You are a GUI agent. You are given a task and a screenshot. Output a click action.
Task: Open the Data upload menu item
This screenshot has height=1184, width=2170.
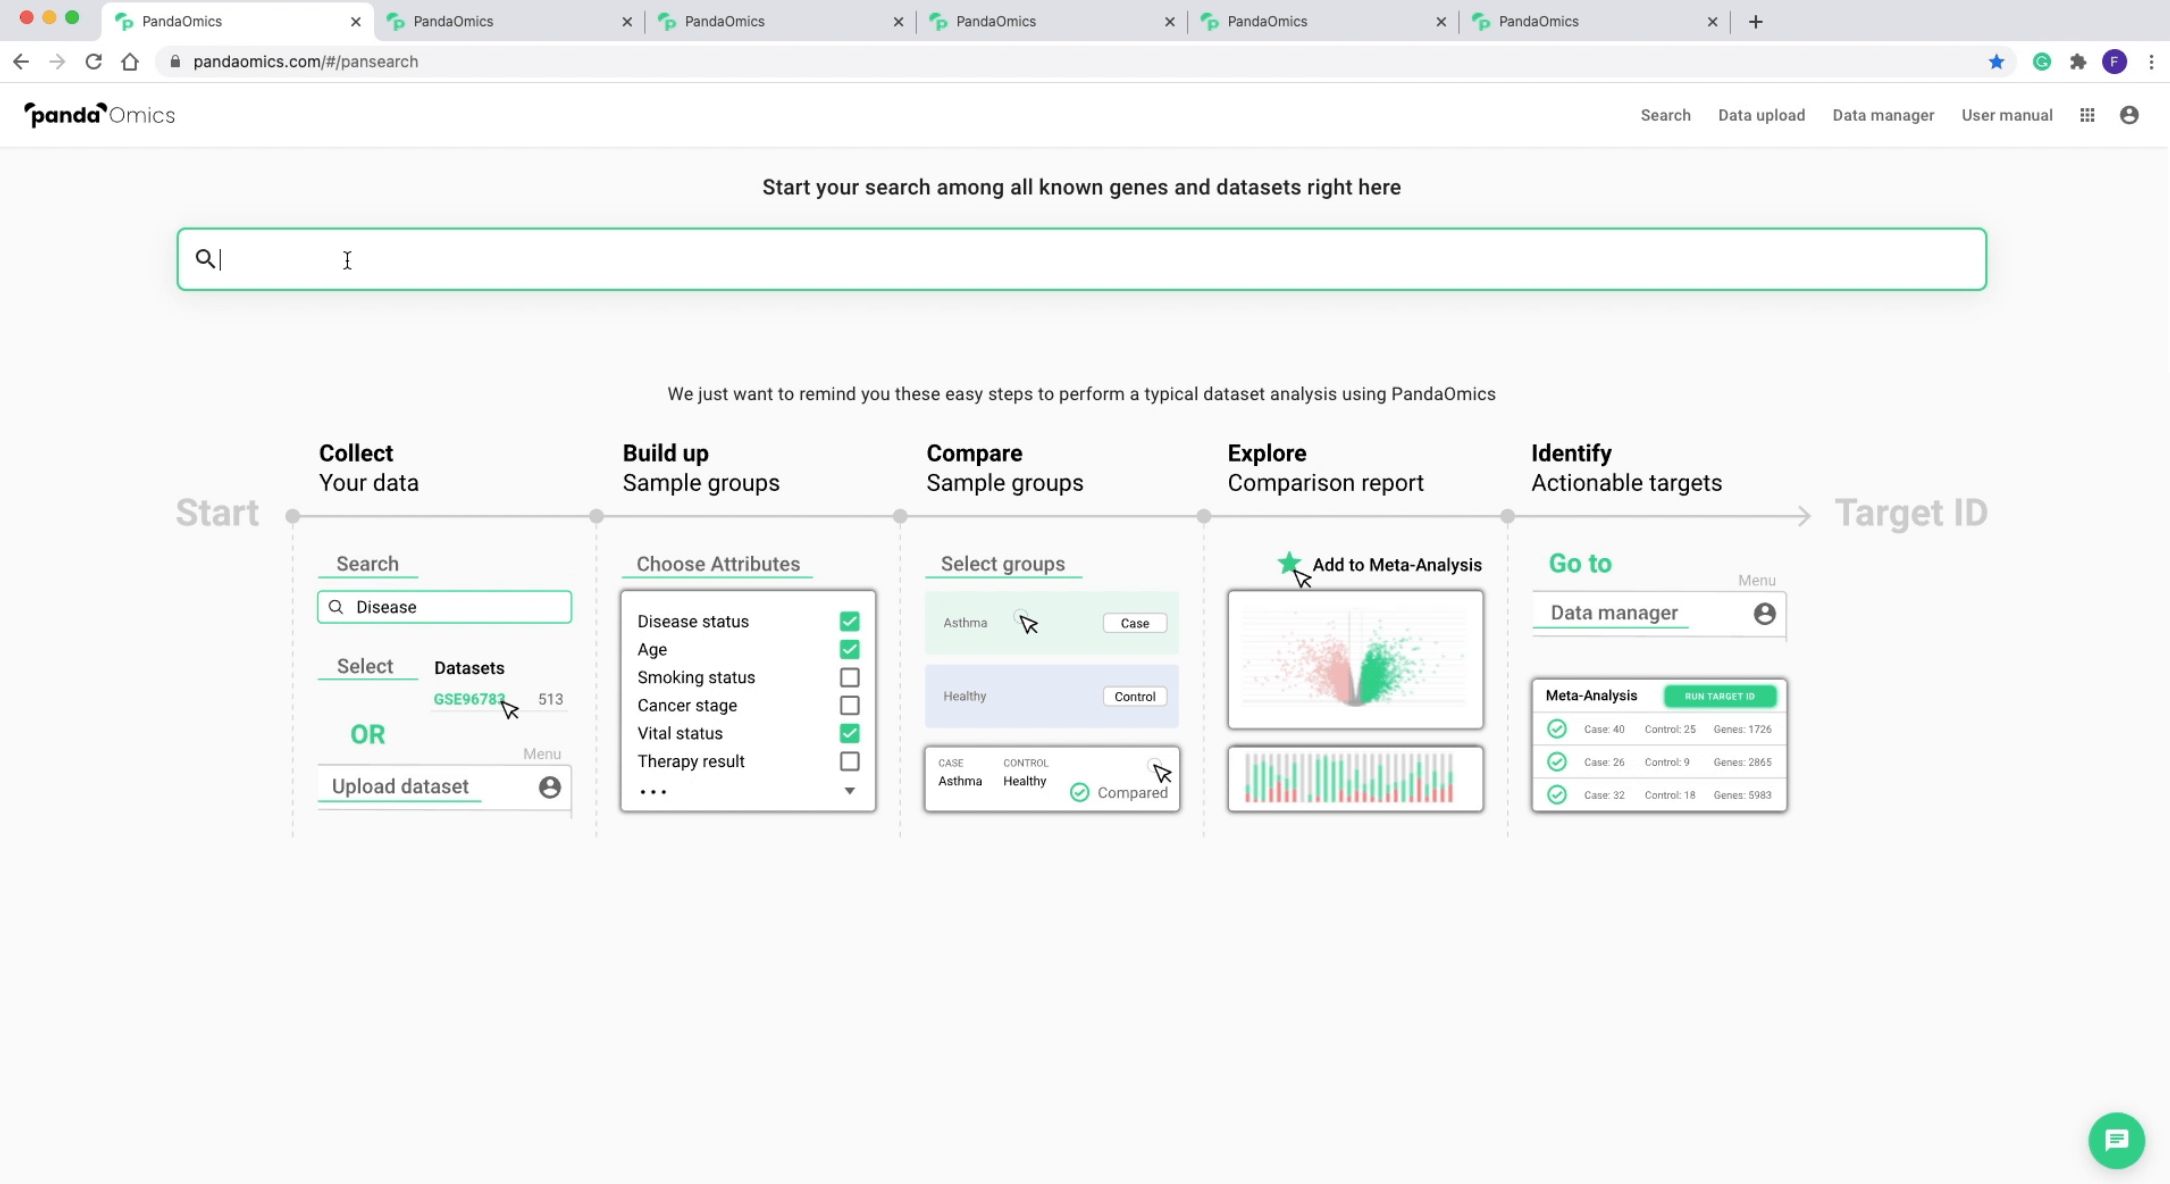click(1761, 115)
